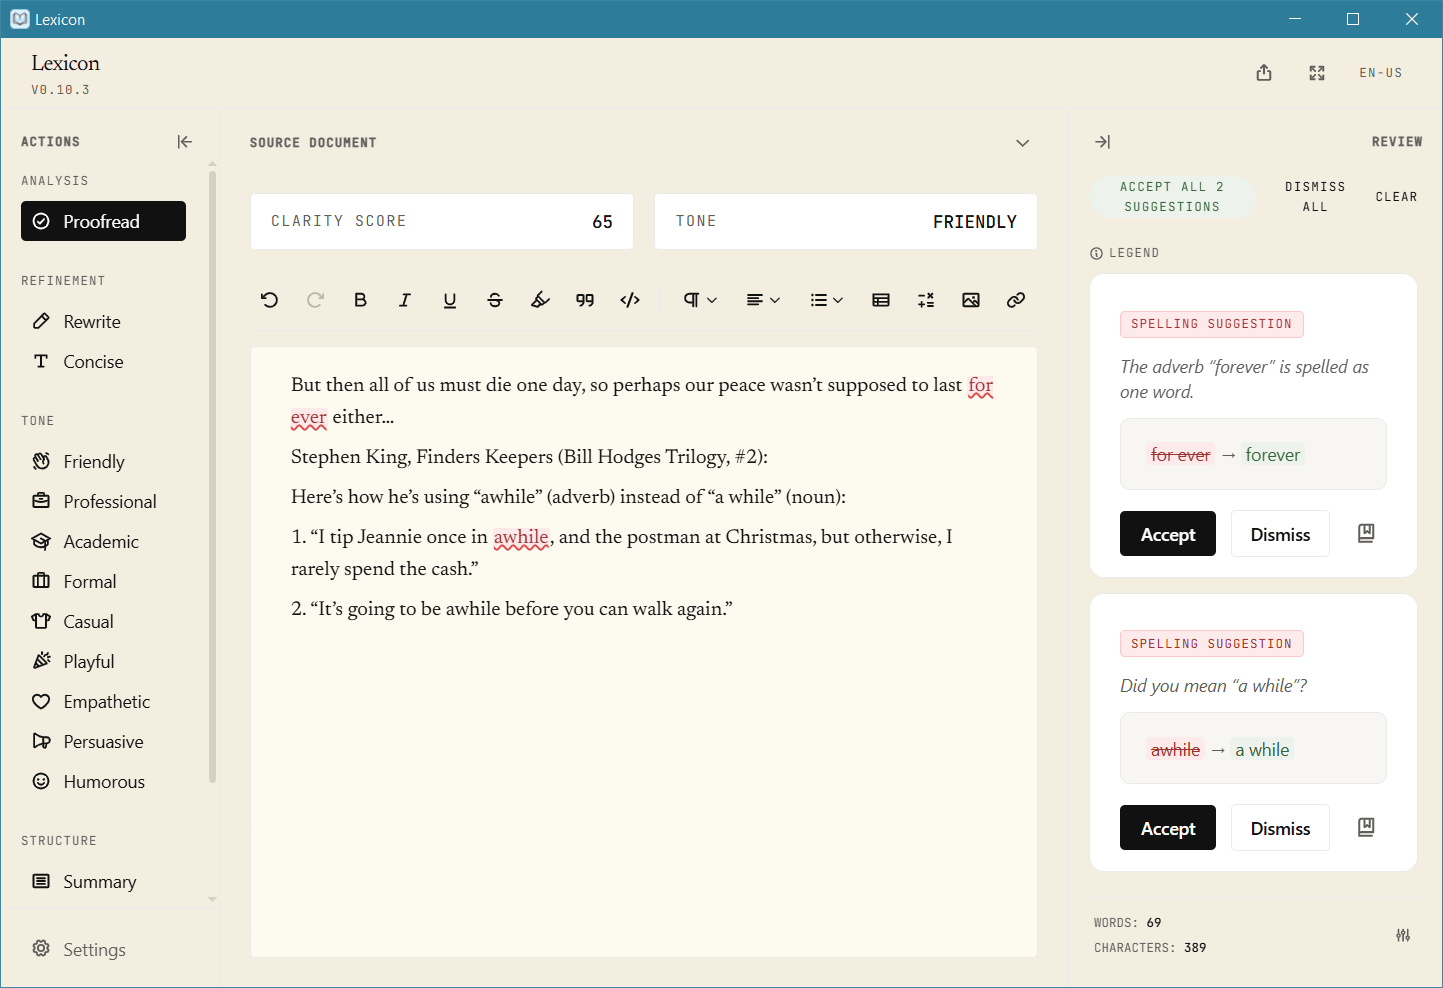This screenshot has height=988, width=1443.
Task: Apply the Empathetic tone
Action: (x=103, y=701)
